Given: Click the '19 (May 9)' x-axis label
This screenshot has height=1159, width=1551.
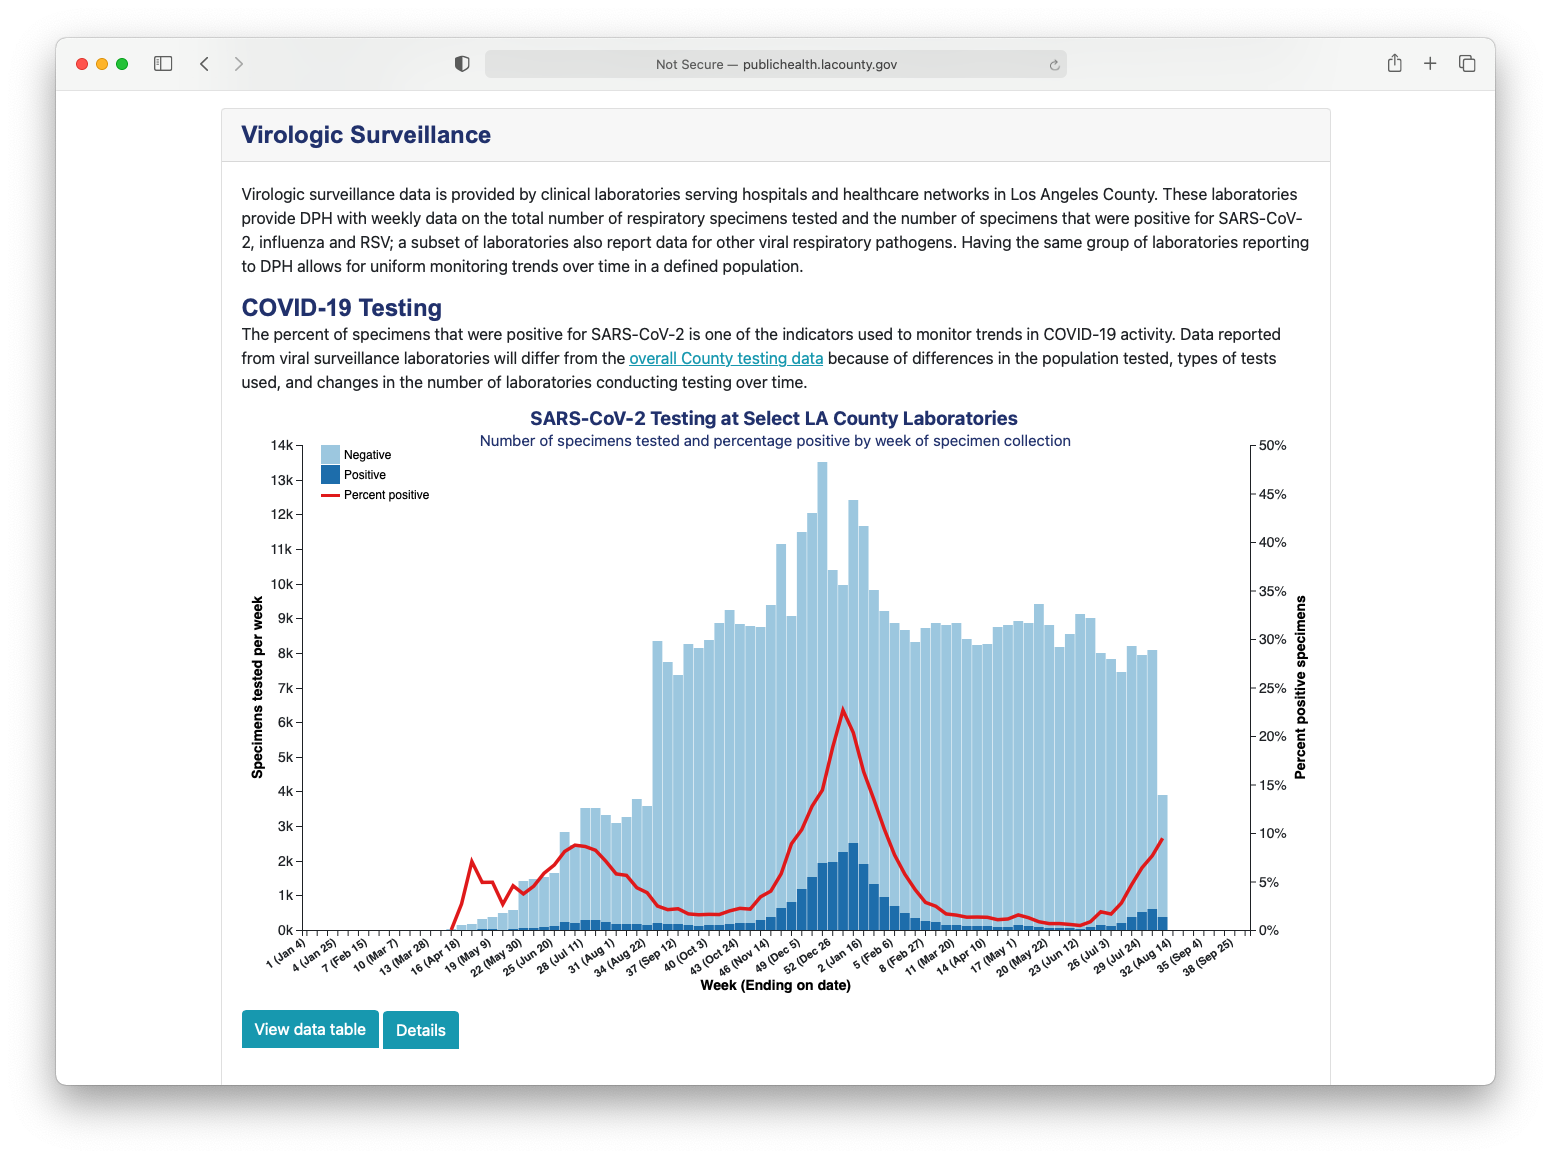Looking at the screenshot, I should click(x=468, y=955).
